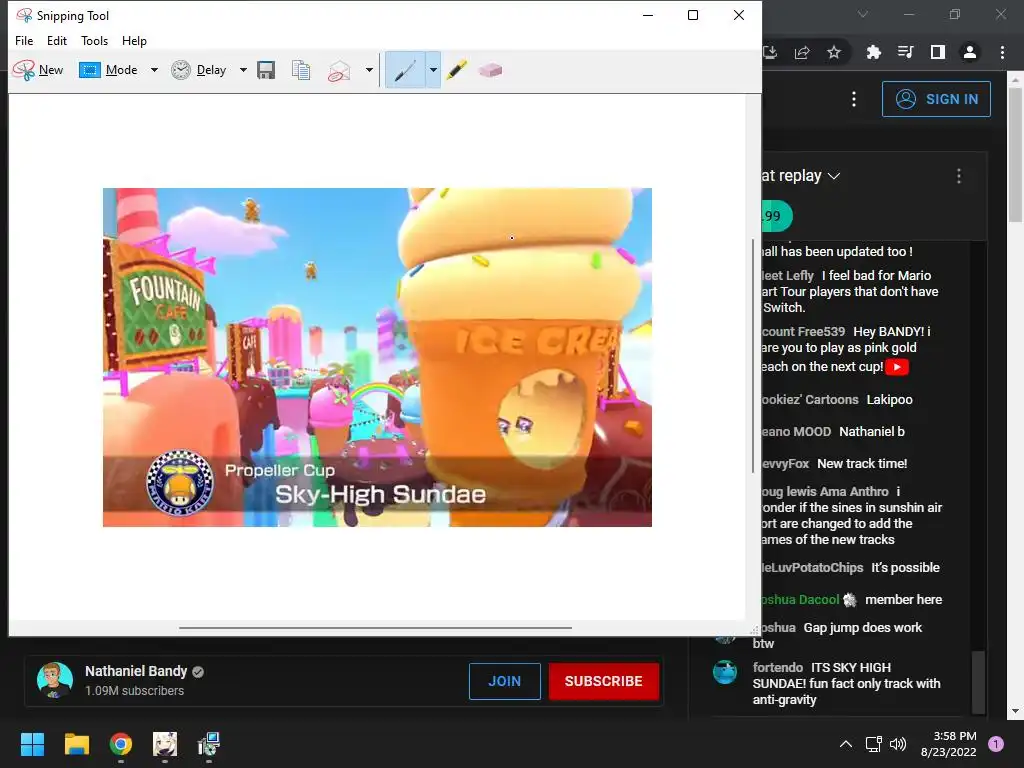1024x768 pixels.
Task: Toggle Chrome's side panel icon
Action: 938,52
